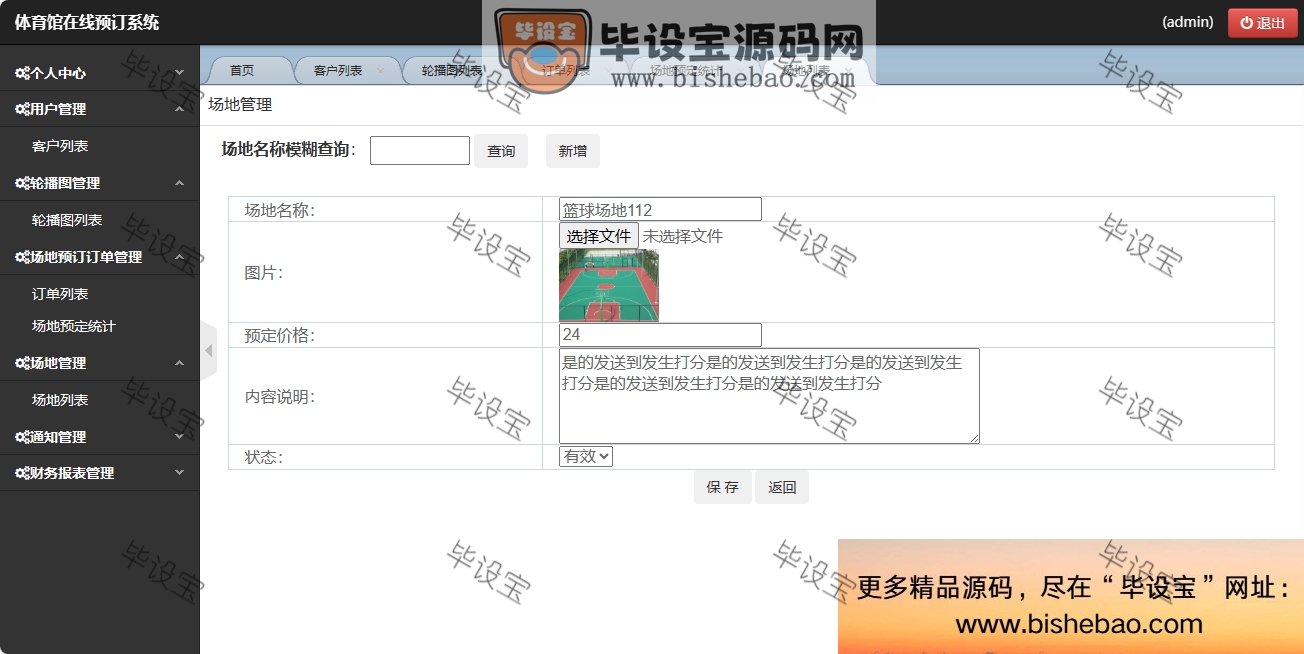
Task: Open 场地预定统计 in the sidebar
Action: [74, 326]
